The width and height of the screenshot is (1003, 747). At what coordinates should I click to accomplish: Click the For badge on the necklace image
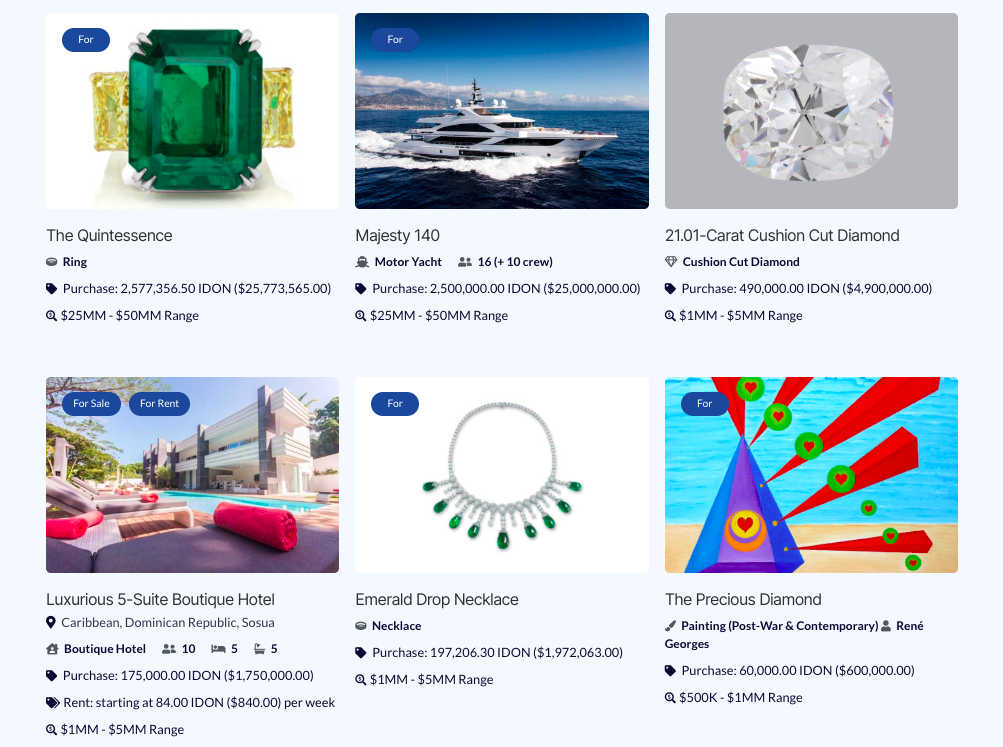(x=395, y=404)
